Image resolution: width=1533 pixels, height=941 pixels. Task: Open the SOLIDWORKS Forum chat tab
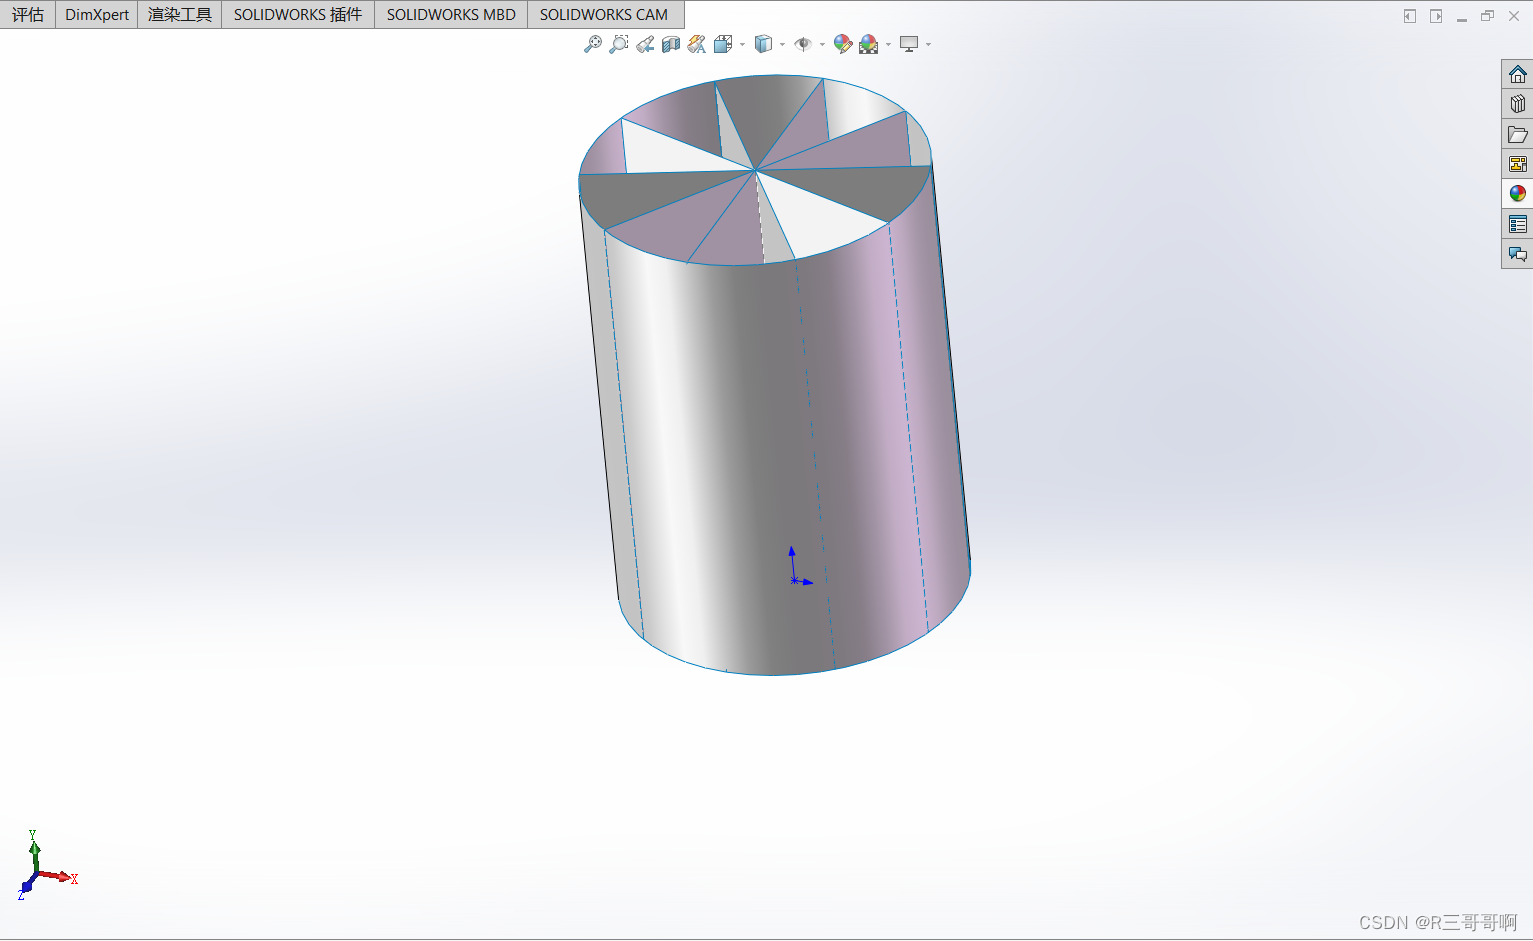1517,254
